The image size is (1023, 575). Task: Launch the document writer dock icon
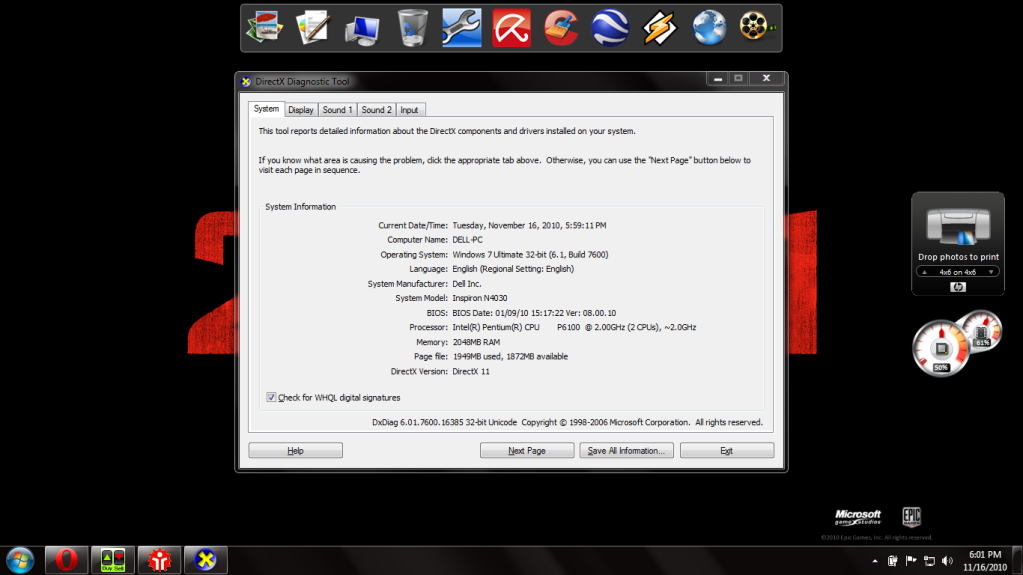pos(313,27)
